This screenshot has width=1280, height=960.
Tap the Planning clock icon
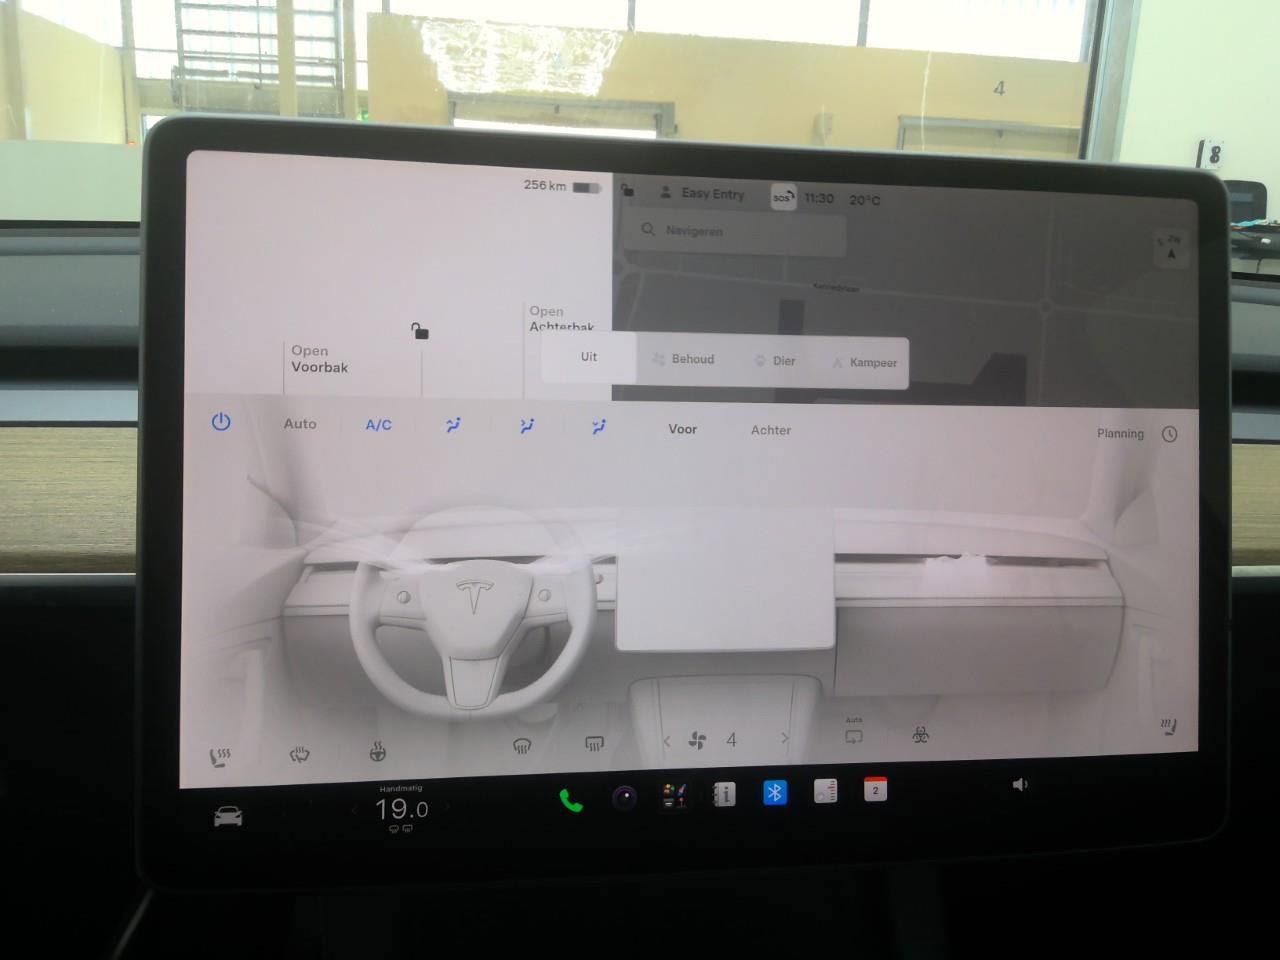coord(1169,434)
